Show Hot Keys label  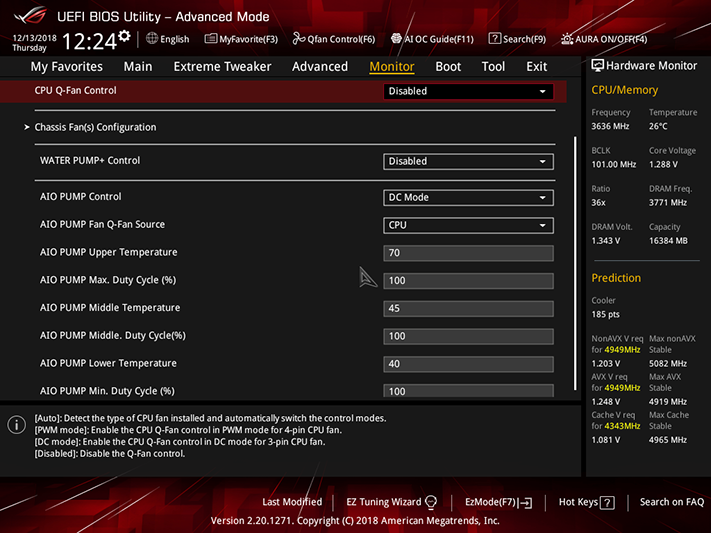pos(578,502)
